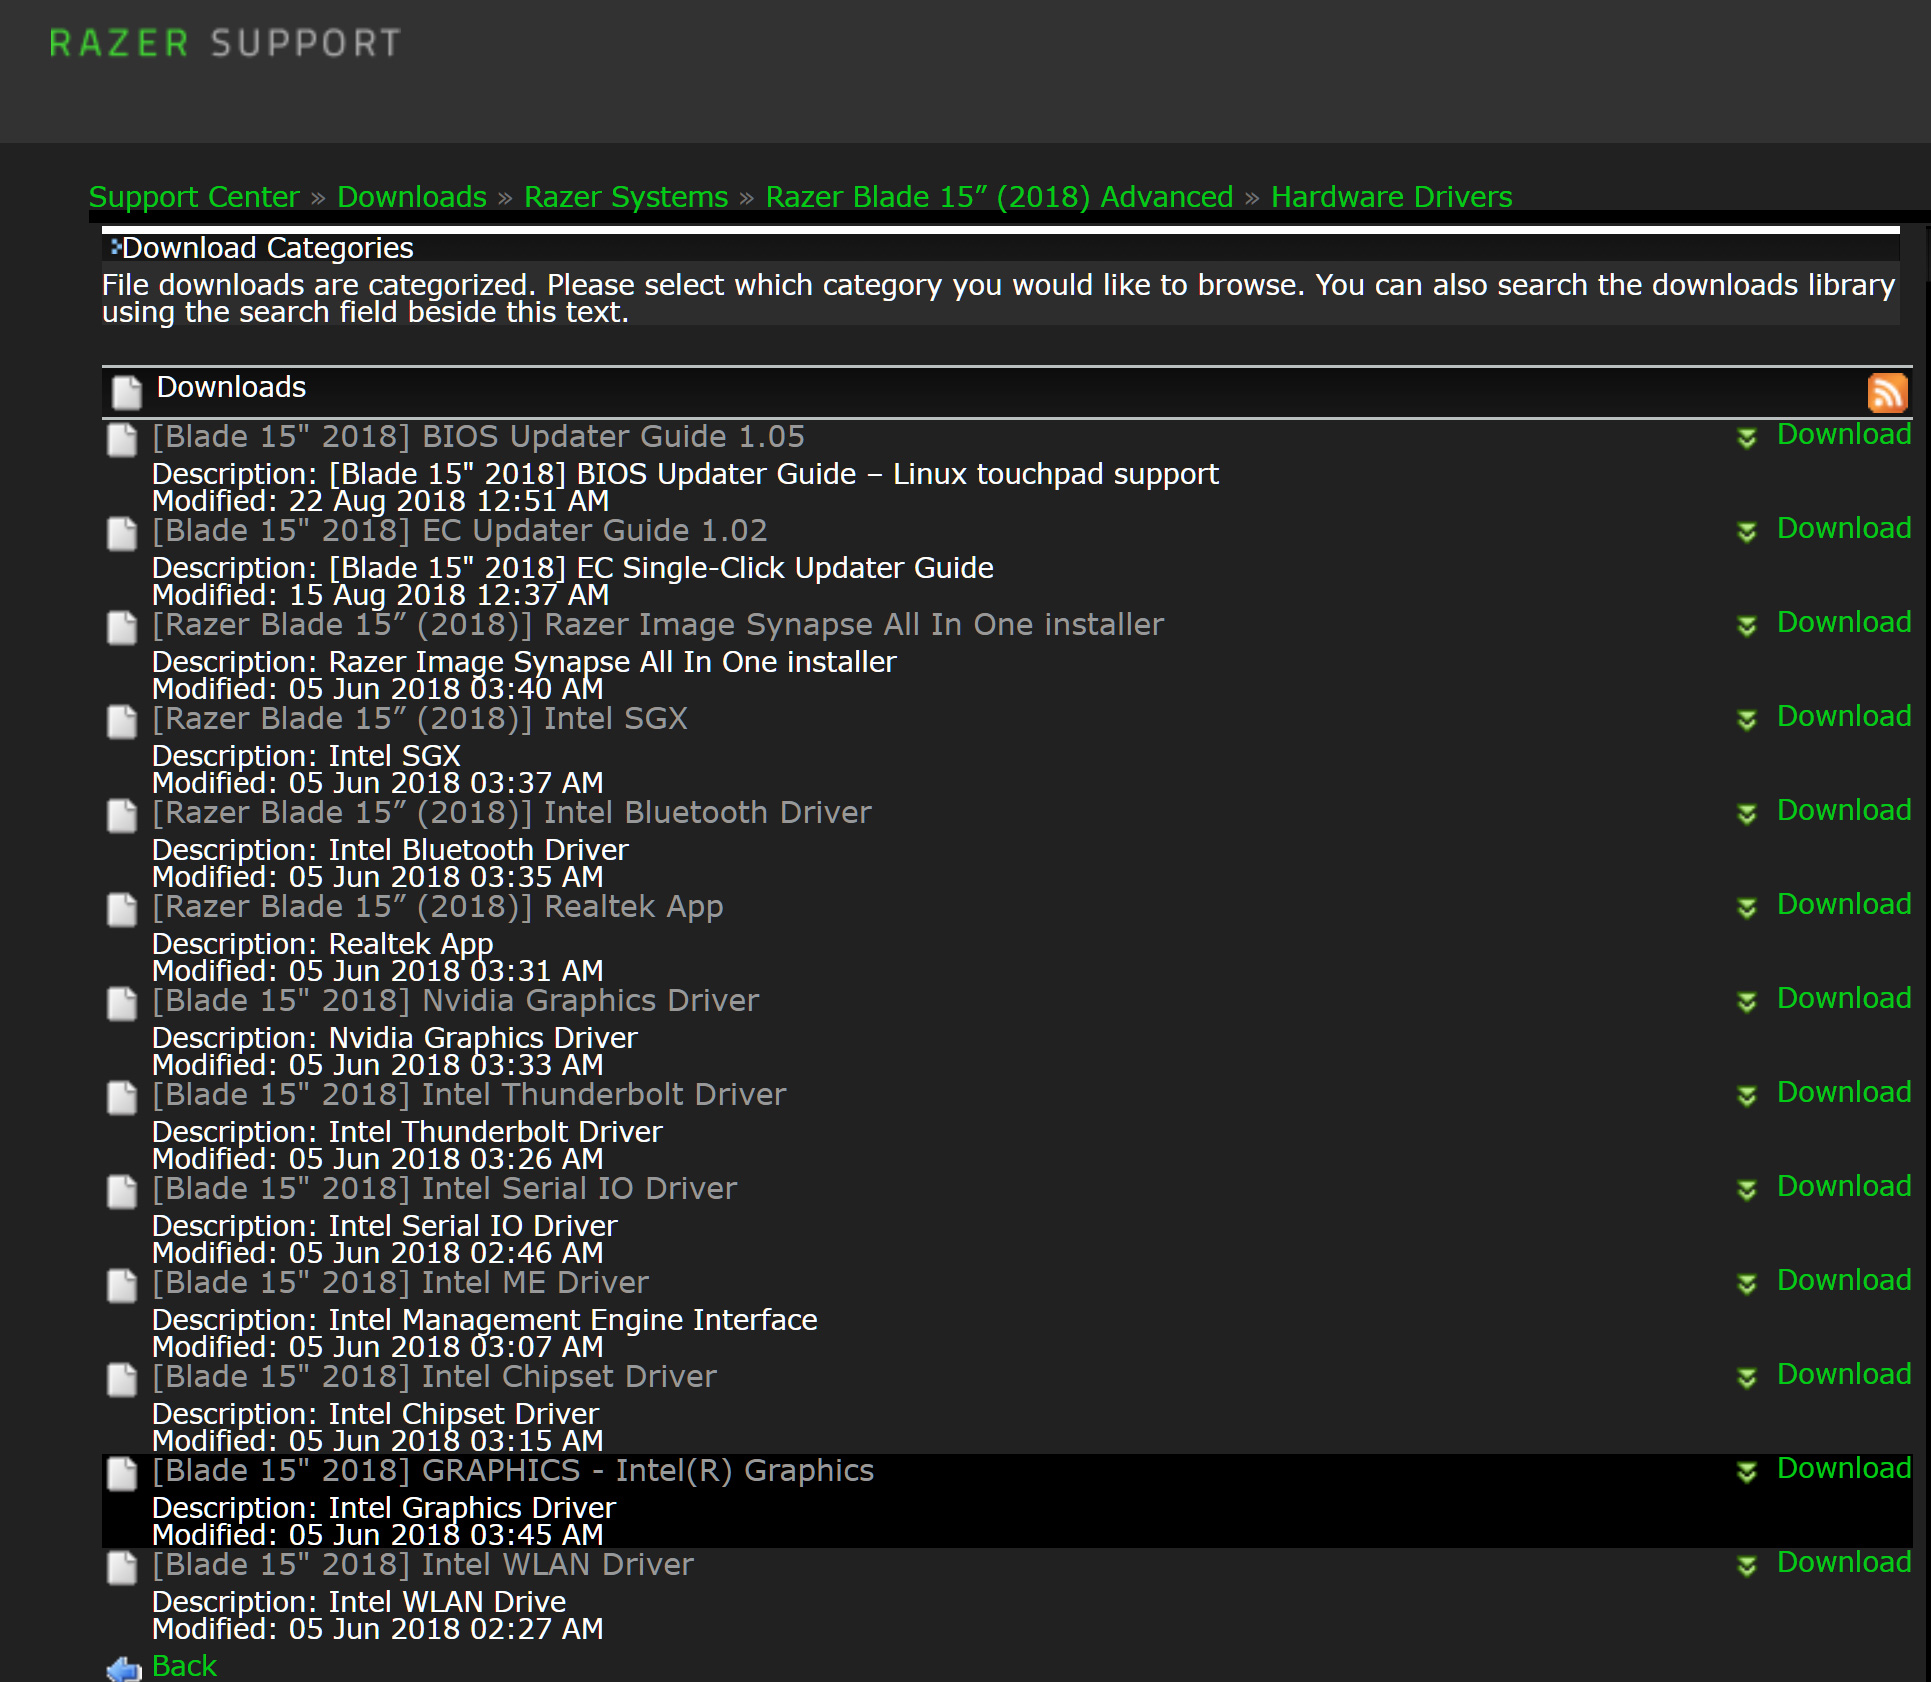Go Back using the Back link
Viewport: 1931px width, 1682px height.
click(x=184, y=1666)
